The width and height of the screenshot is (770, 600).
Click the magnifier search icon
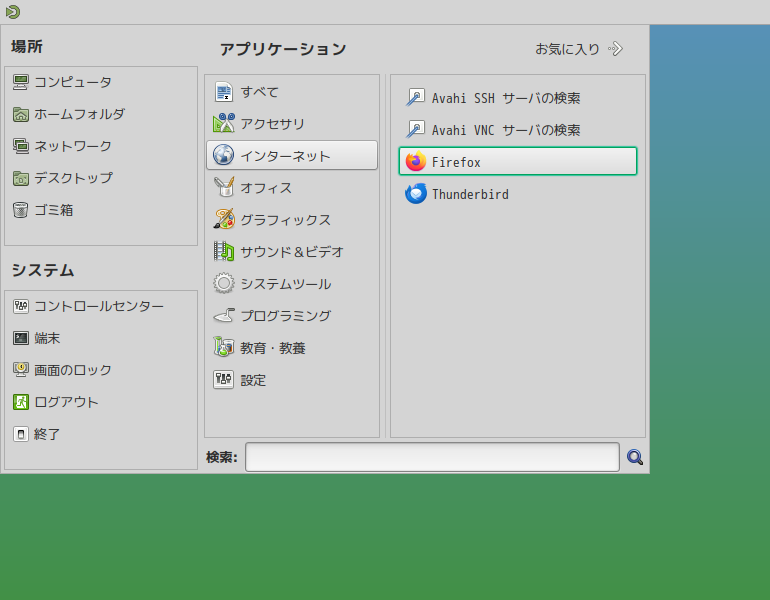point(634,457)
